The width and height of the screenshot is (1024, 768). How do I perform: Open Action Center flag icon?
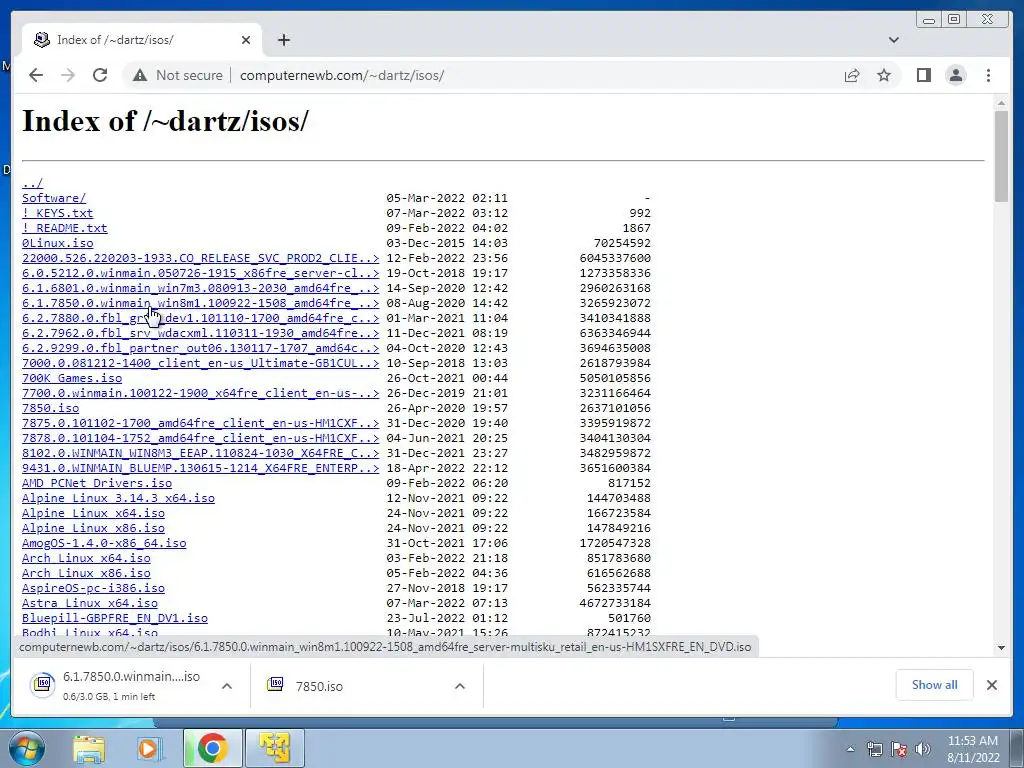[x=899, y=749]
